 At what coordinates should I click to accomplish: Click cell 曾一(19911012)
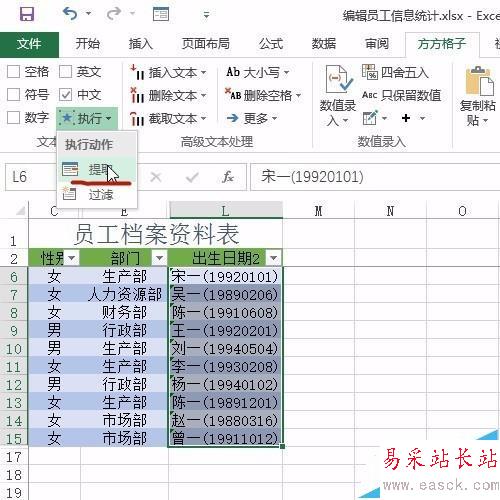[226, 438]
